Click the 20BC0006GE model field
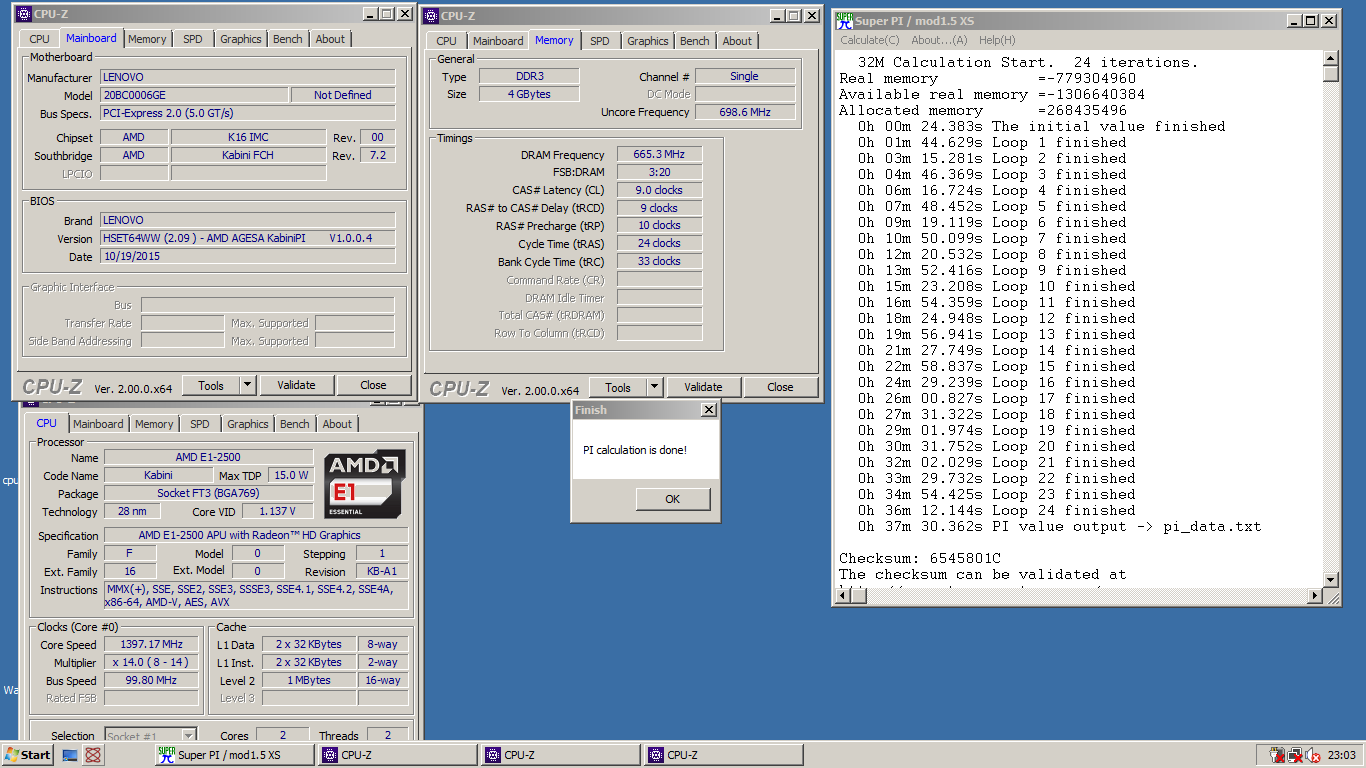Image resolution: width=1366 pixels, height=768 pixels. point(193,95)
